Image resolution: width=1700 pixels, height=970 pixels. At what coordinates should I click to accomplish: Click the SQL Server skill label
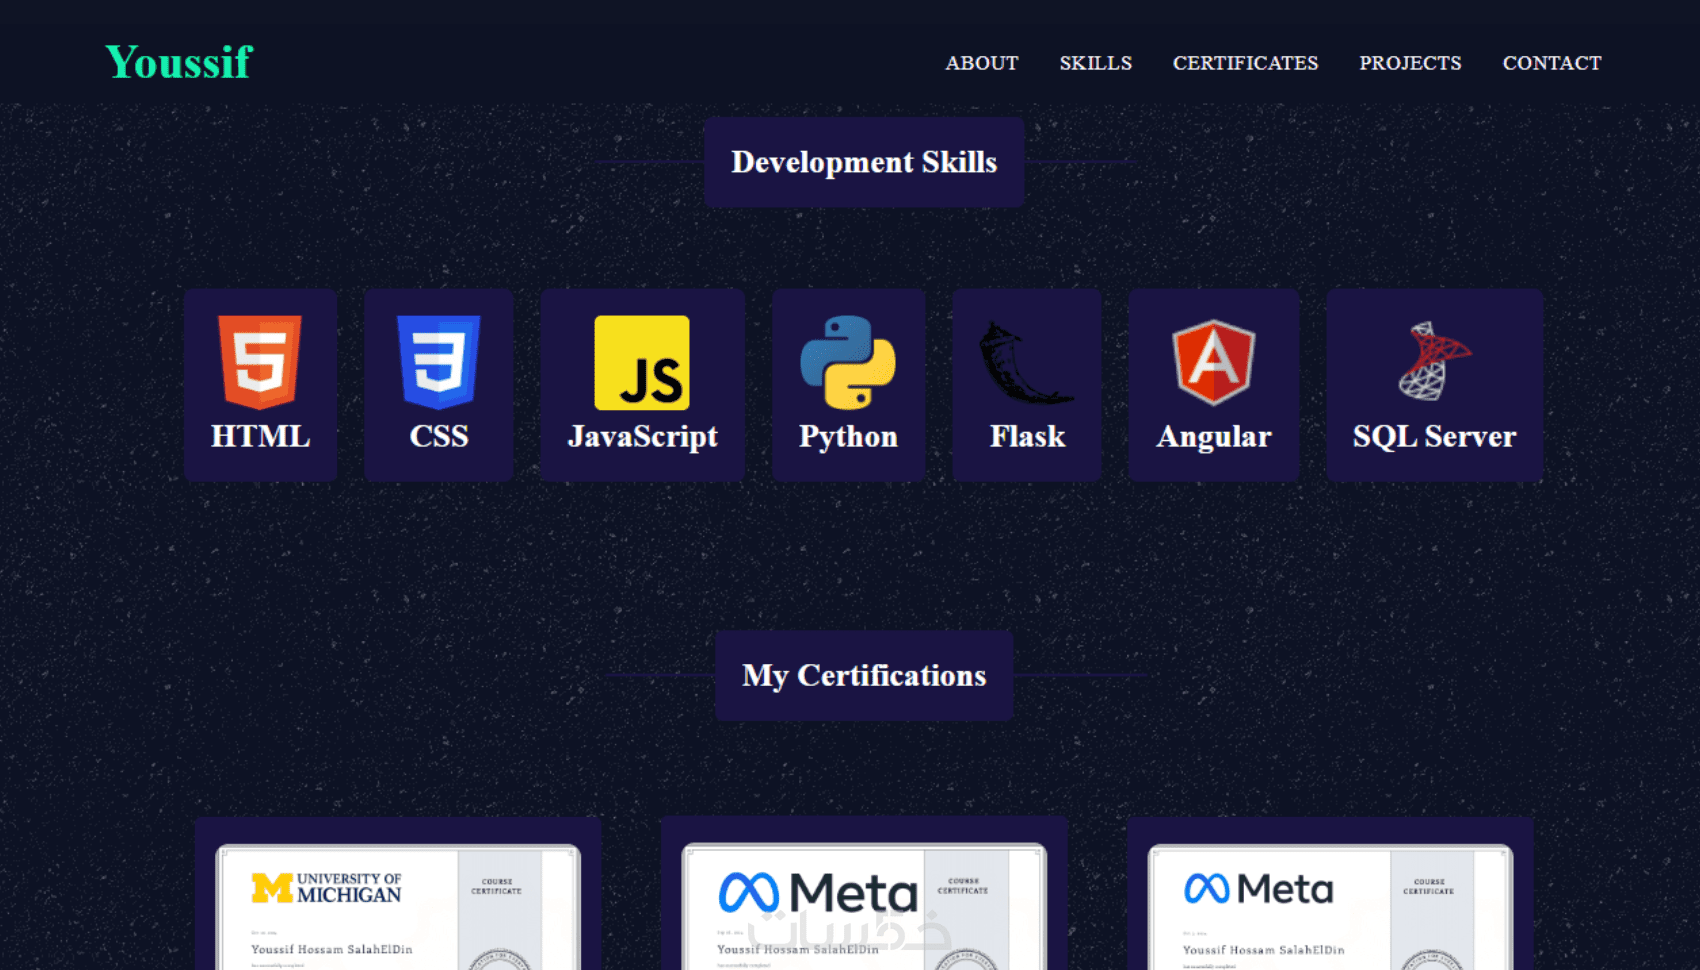click(1434, 437)
